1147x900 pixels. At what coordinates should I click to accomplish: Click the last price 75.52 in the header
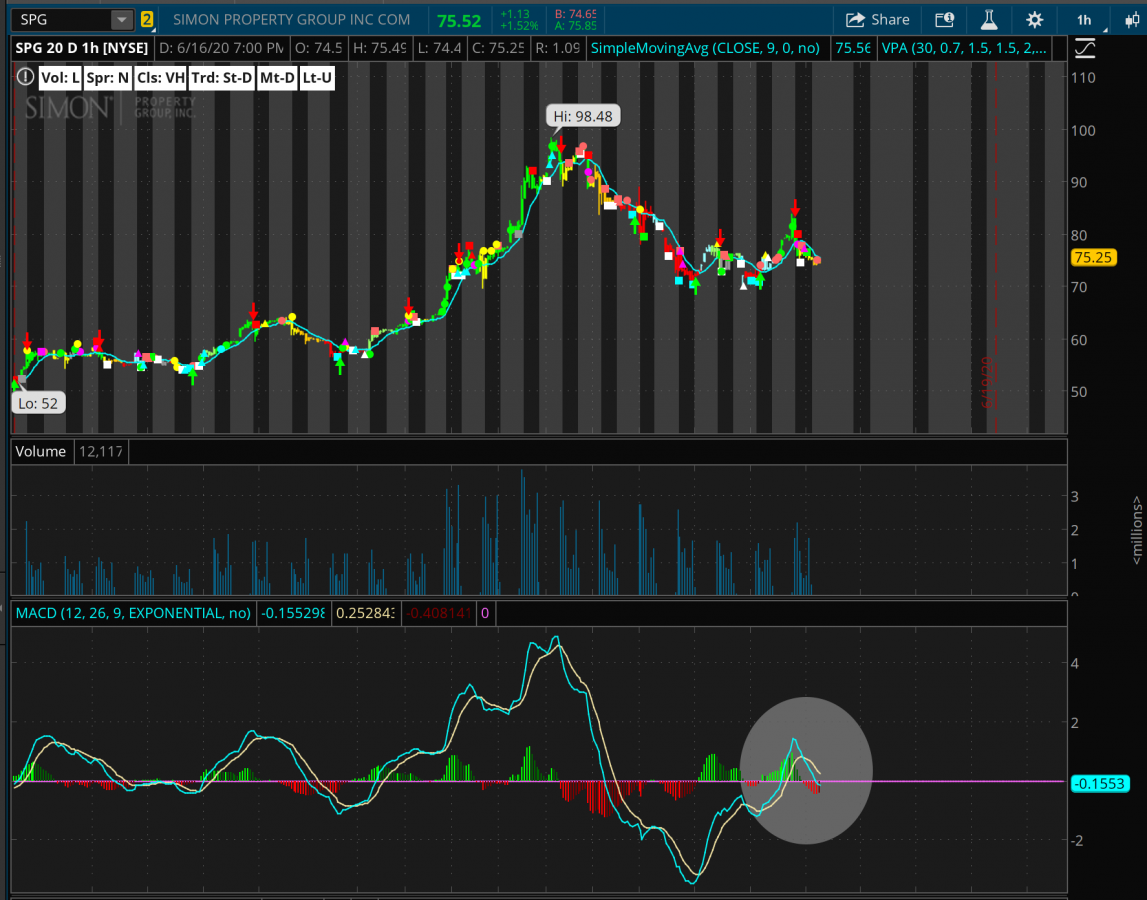(x=459, y=21)
